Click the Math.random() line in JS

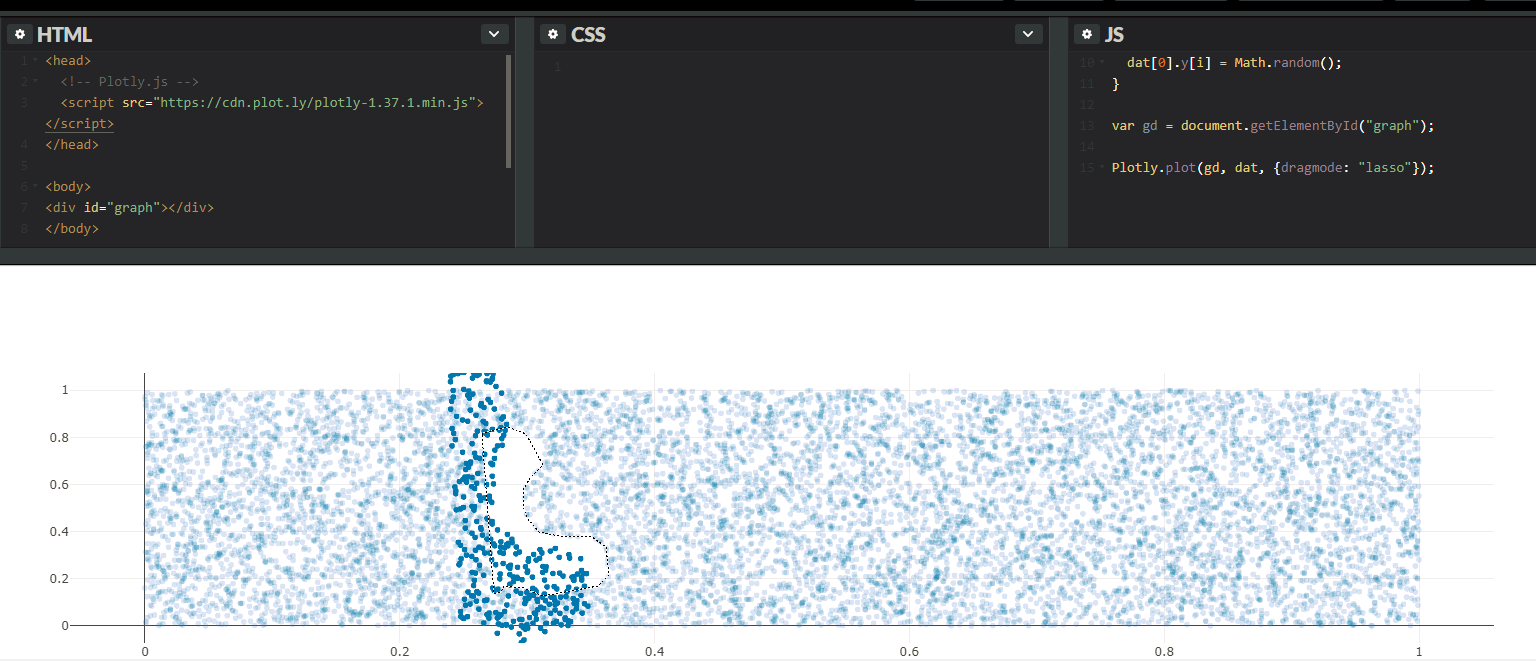[1234, 62]
